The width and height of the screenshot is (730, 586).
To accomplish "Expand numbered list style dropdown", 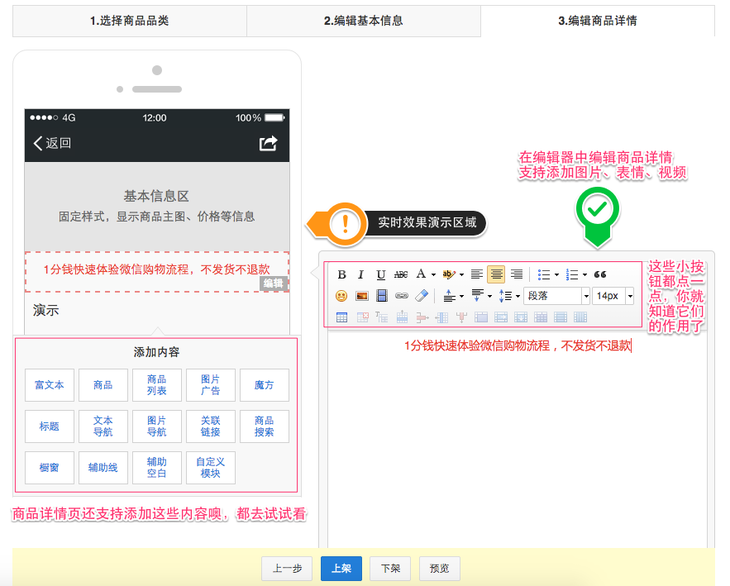I will coord(585,275).
